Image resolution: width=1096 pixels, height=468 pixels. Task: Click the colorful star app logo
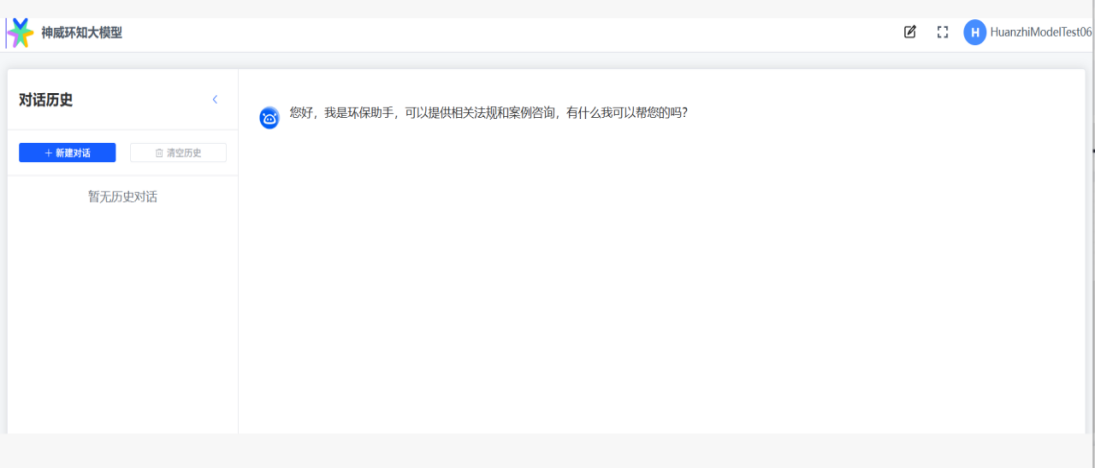pos(20,33)
